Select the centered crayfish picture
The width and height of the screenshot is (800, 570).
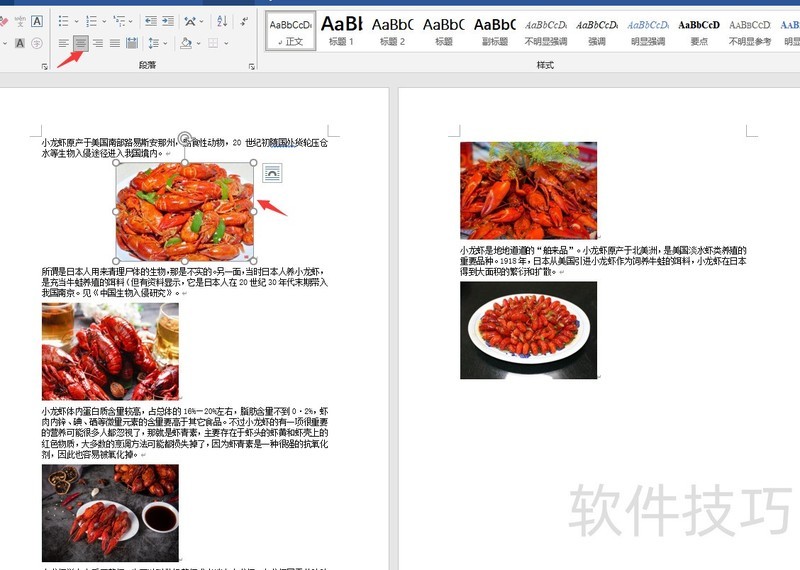click(x=185, y=212)
